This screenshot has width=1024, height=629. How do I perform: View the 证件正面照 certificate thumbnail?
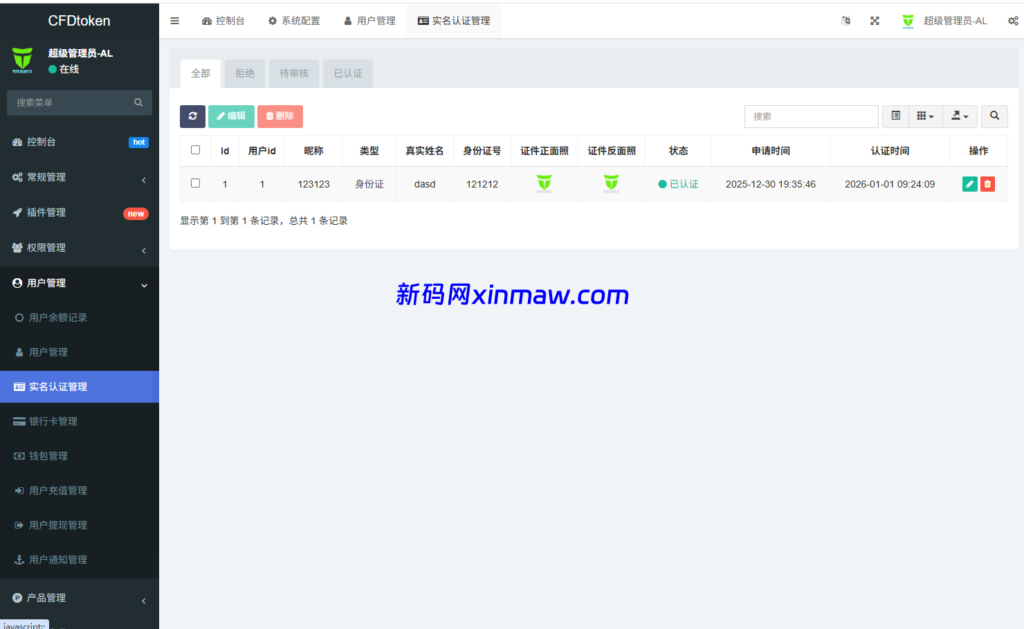(545, 183)
